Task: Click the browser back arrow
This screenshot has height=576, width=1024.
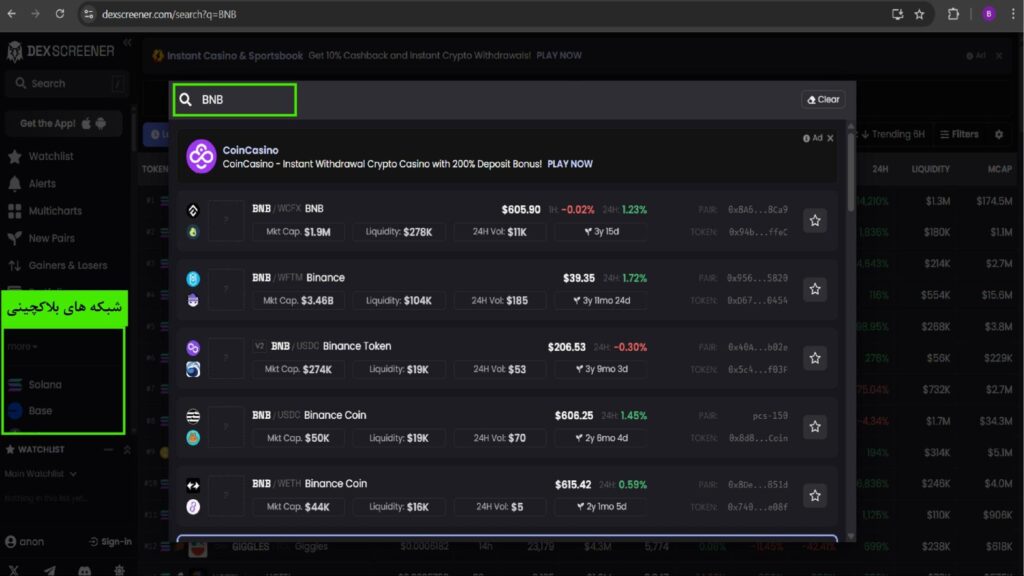Action: pos(12,14)
